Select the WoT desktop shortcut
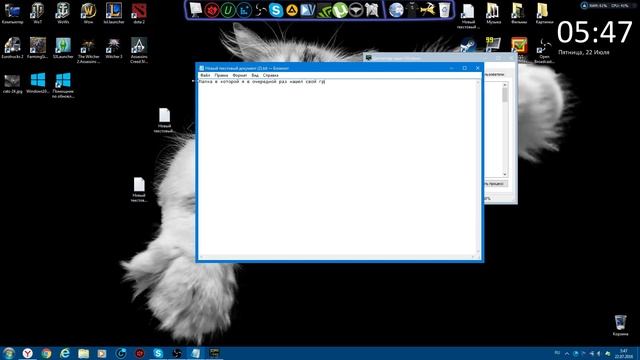Screen dimensions: 640x360 (38, 13)
